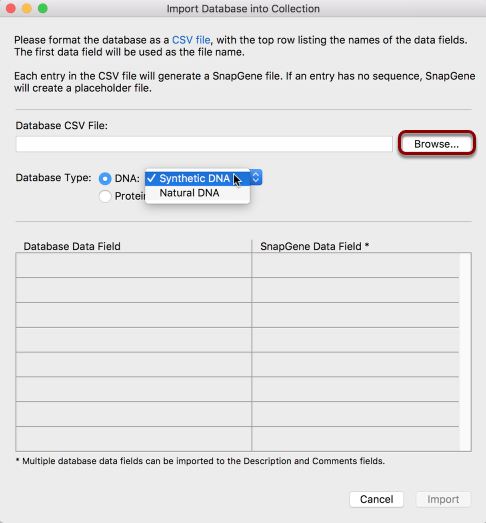
Task: Click the checkmark beside Synthetic DNA
Action: [151, 178]
